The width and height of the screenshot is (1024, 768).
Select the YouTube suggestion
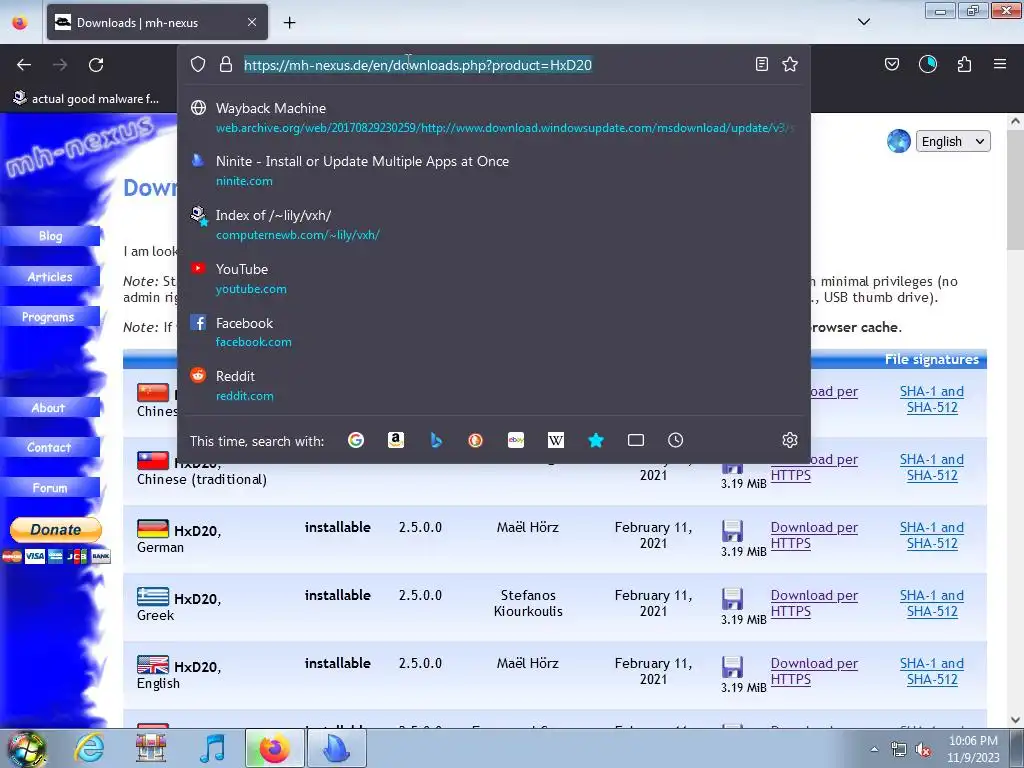click(494, 279)
